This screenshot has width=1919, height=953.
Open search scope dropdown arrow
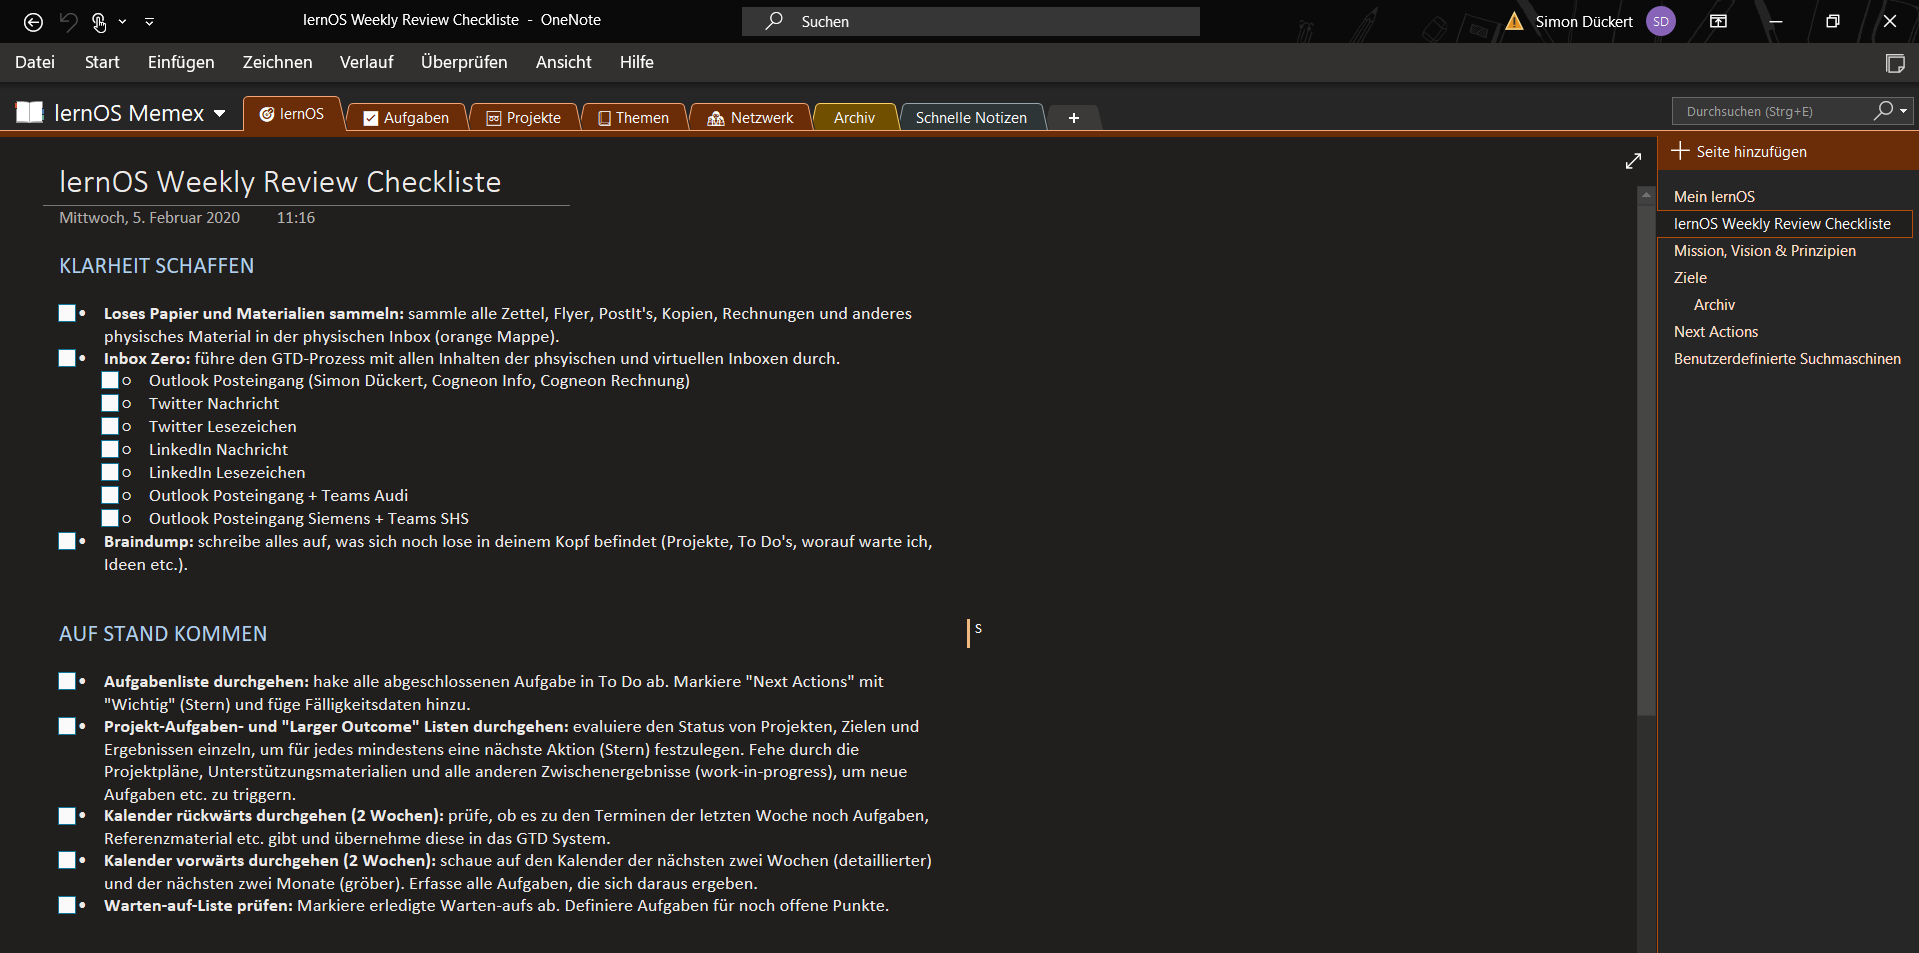[x=1903, y=111]
